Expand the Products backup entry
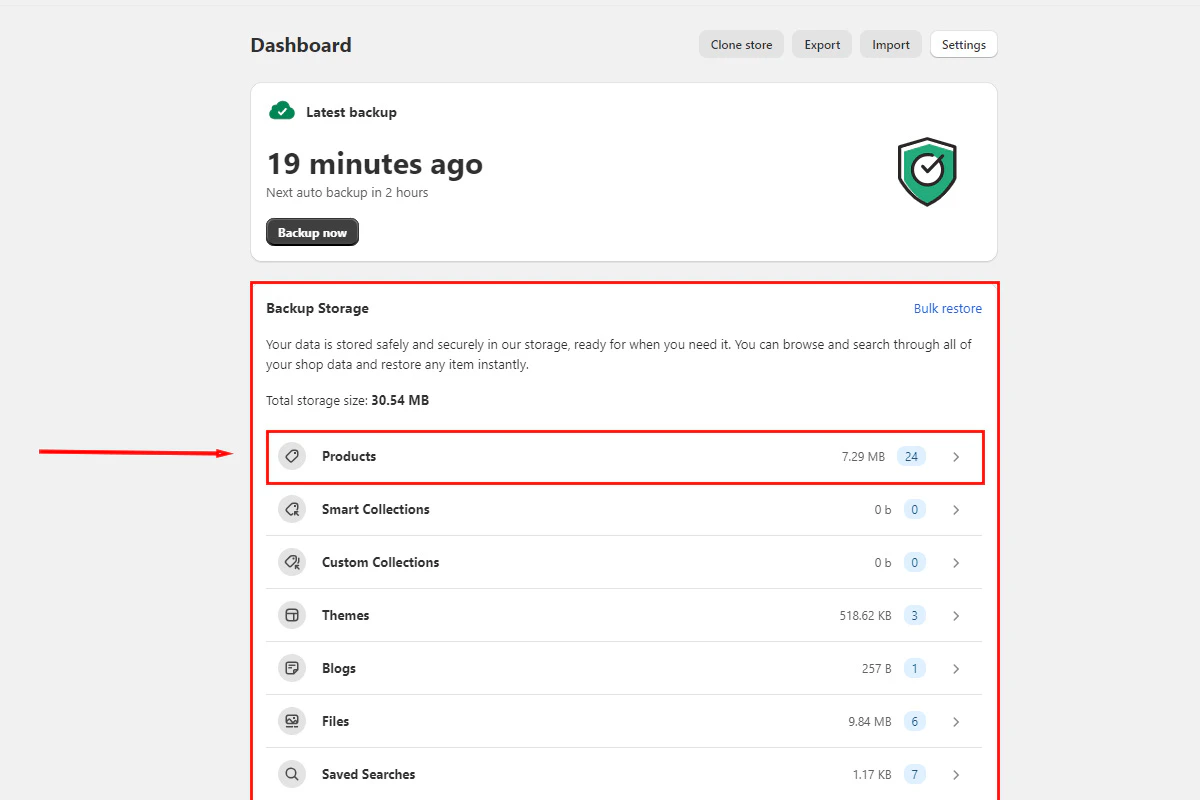The image size is (1200, 800). pyautogui.click(x=955, y=456)
